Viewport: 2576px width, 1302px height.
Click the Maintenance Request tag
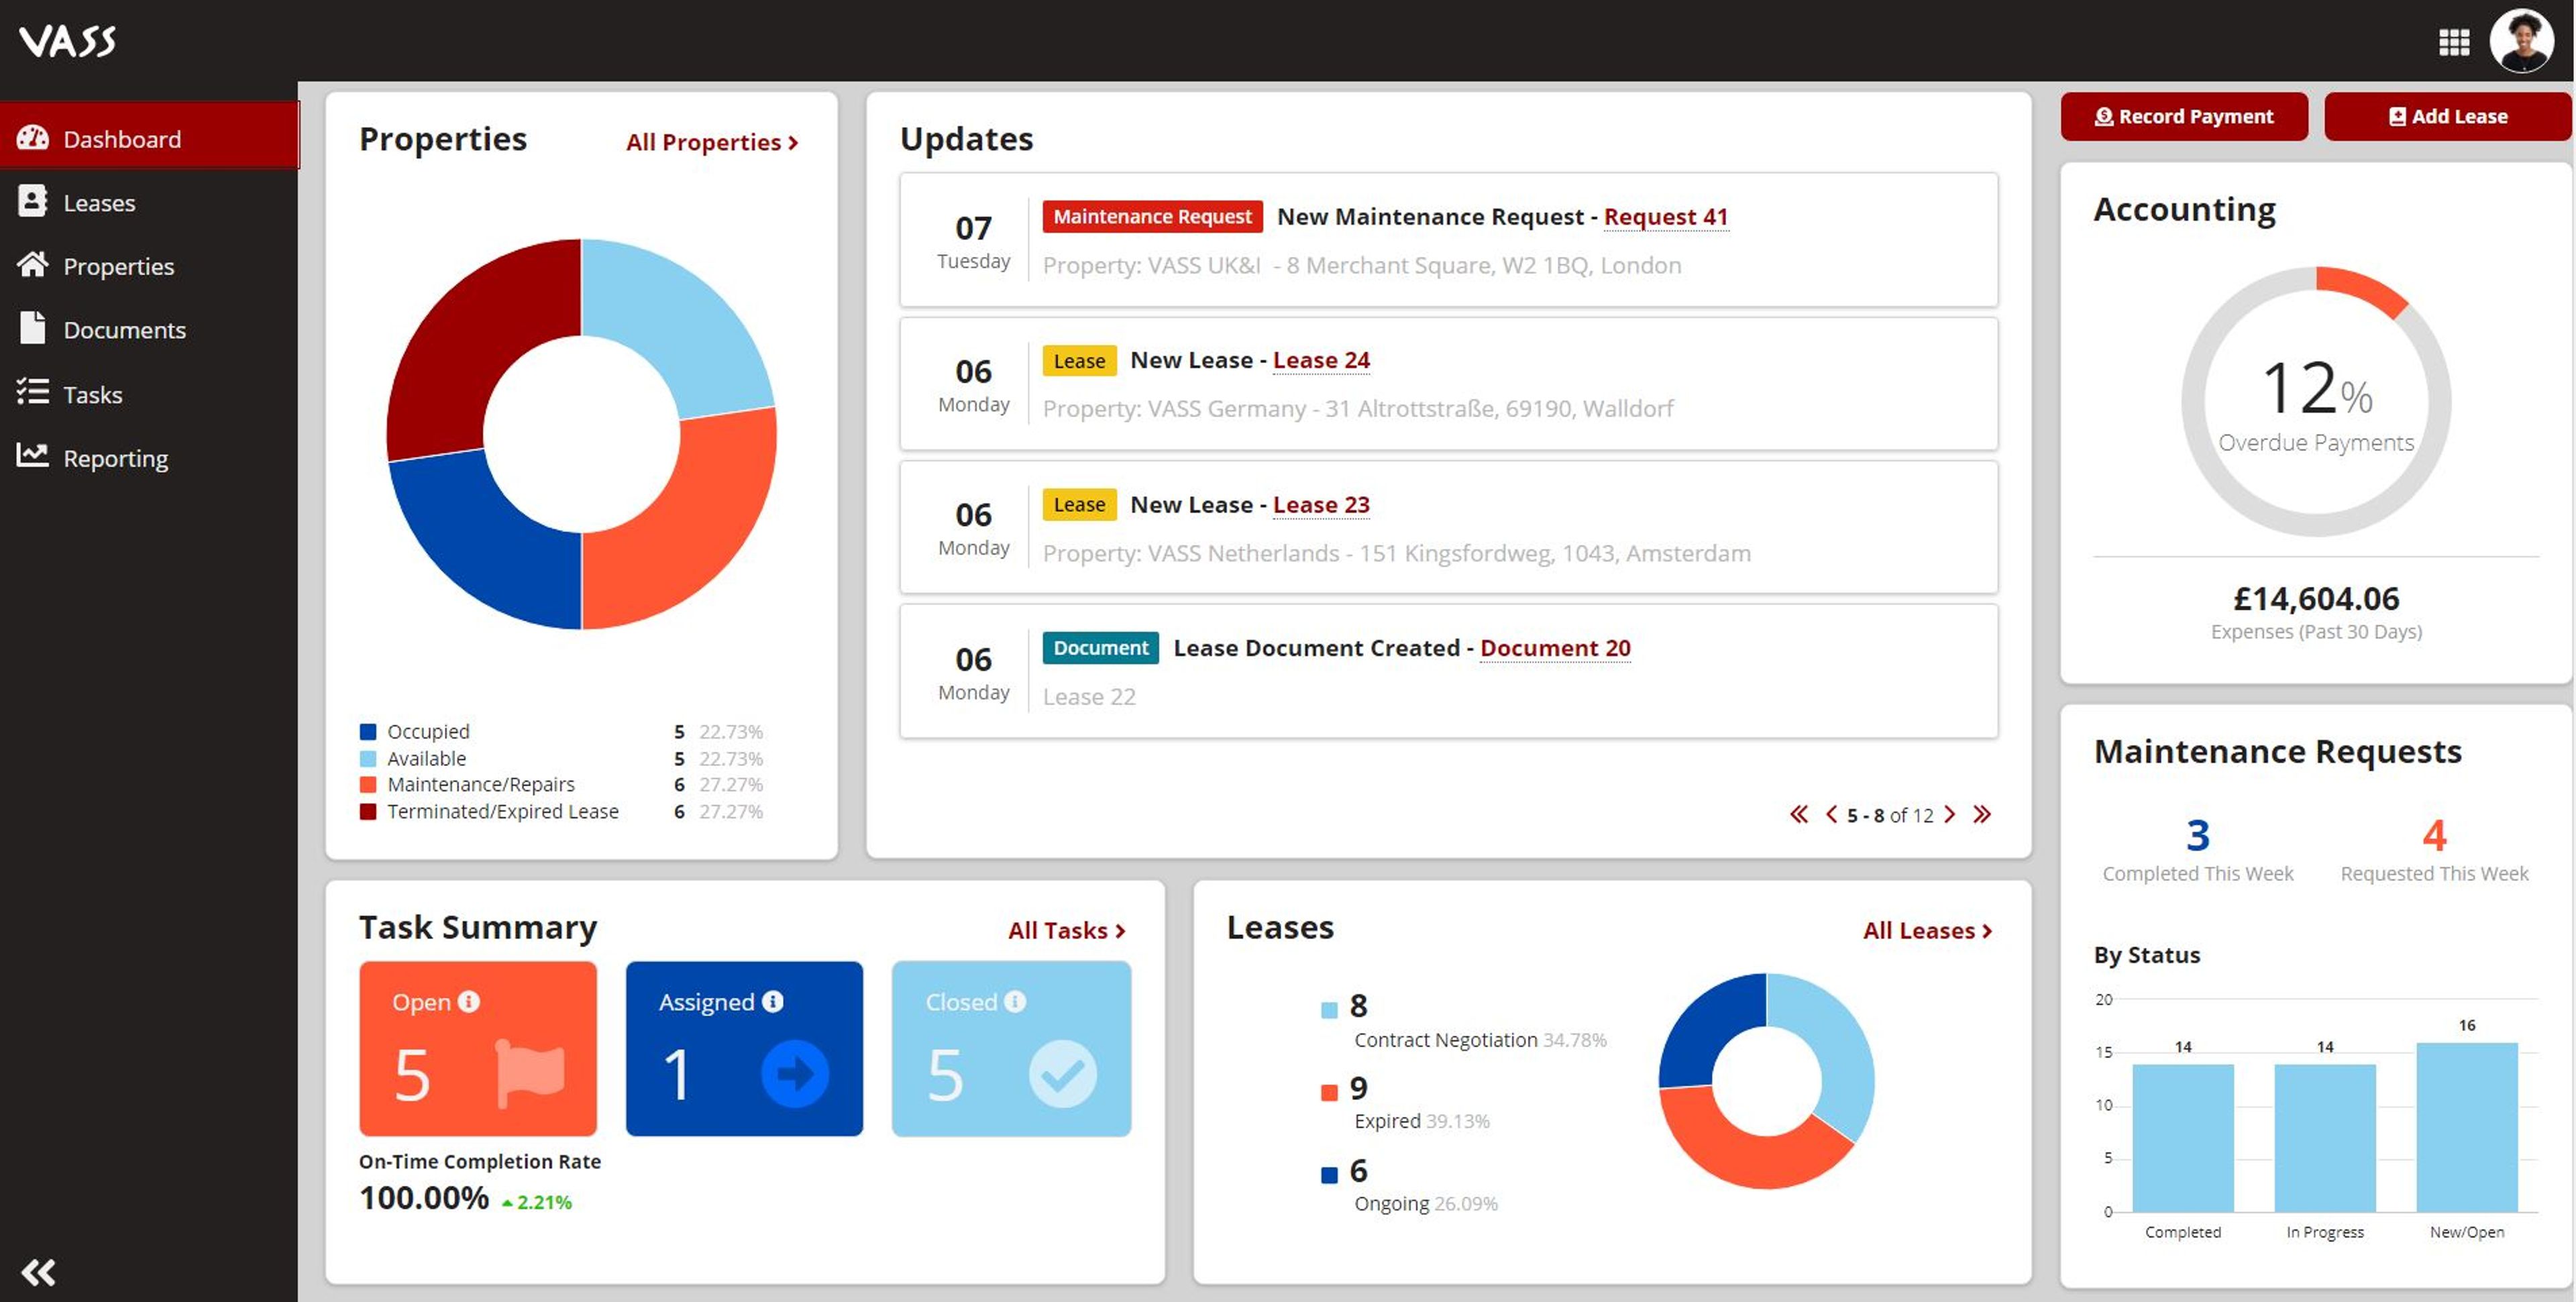(x=1152, y=217)
